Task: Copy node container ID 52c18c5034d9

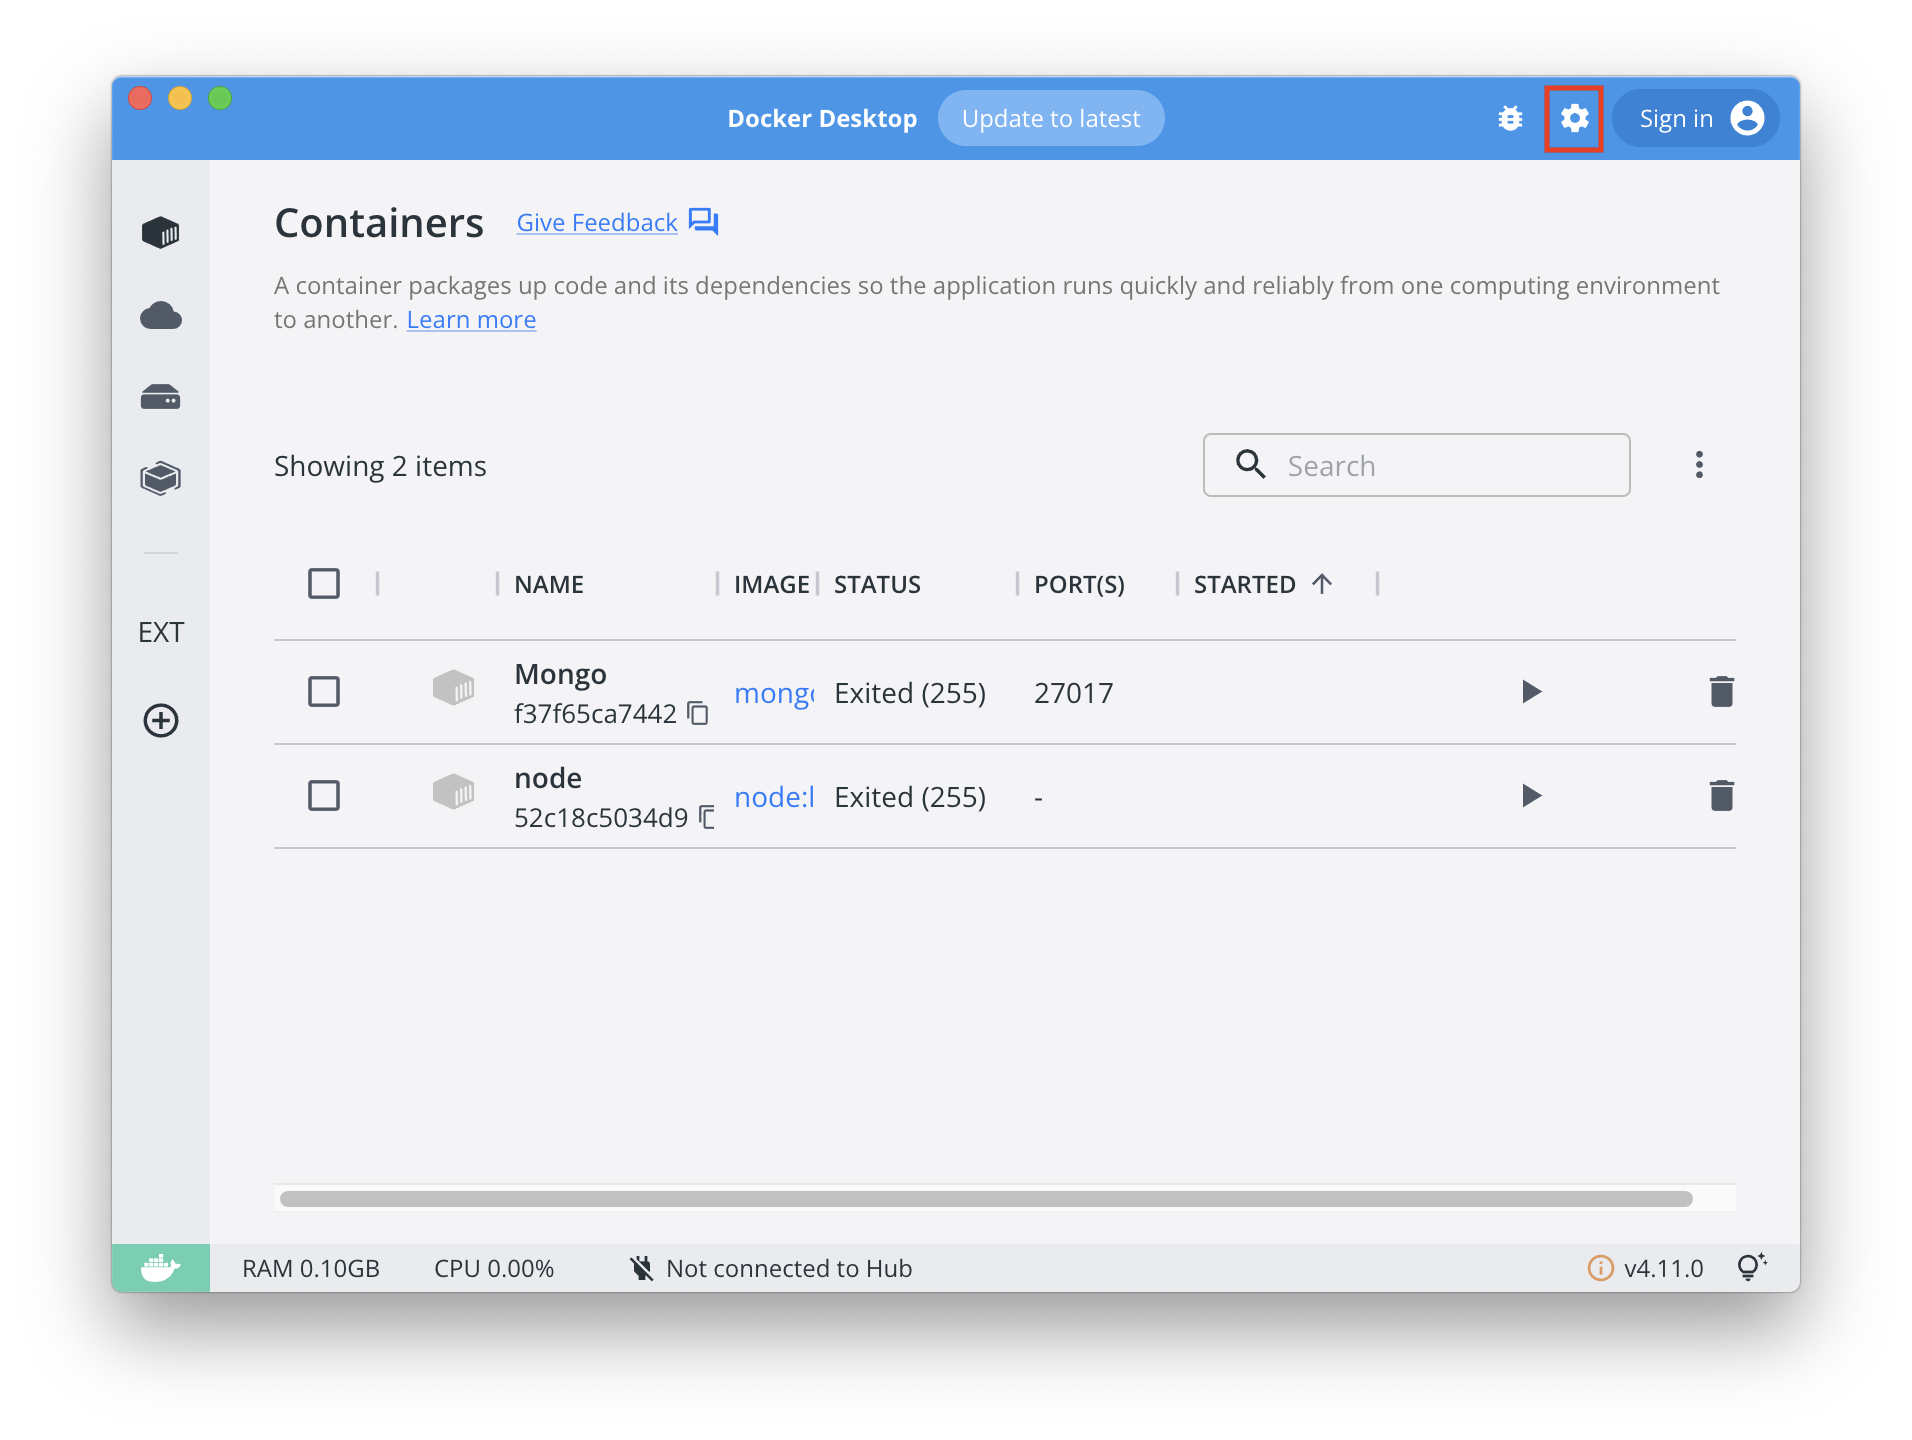Action: 706,817
